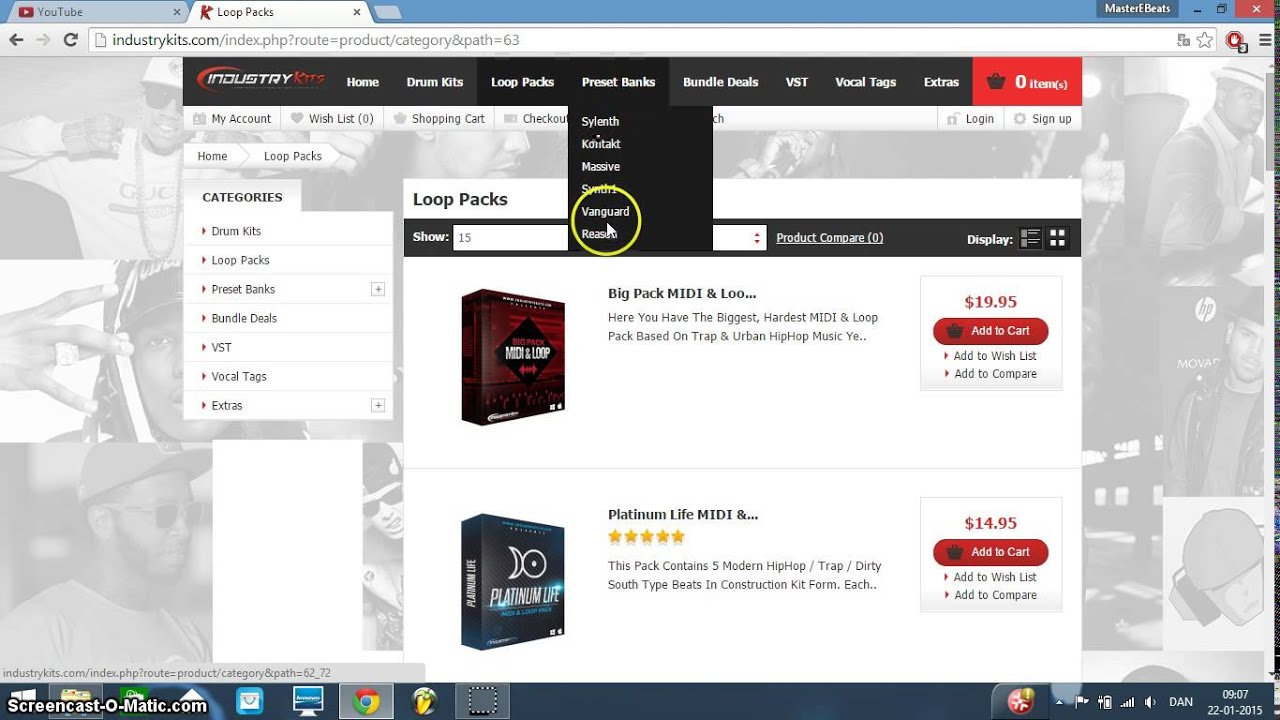This screenshot has height=720, width=1280.
Task: Open a new browser tab
Action: pyautogui.click(x=387, y=12)
